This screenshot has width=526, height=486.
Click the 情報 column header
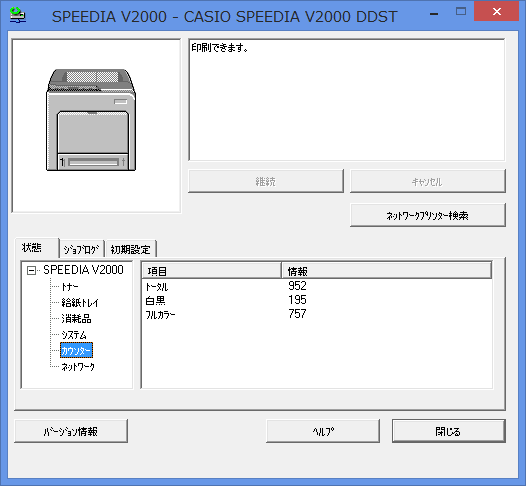[x=386, y=271]
